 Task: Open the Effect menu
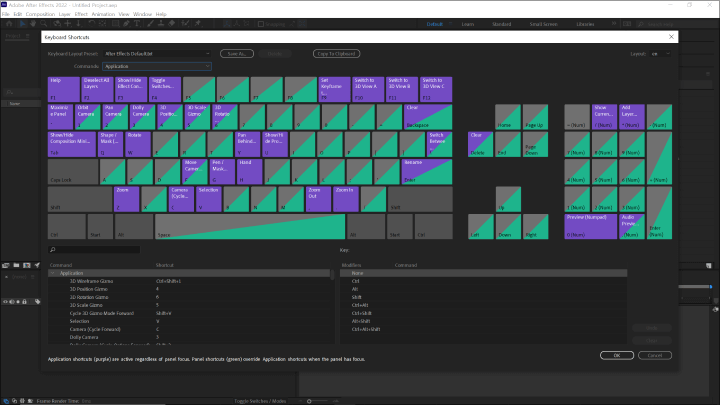click(81, 14)
